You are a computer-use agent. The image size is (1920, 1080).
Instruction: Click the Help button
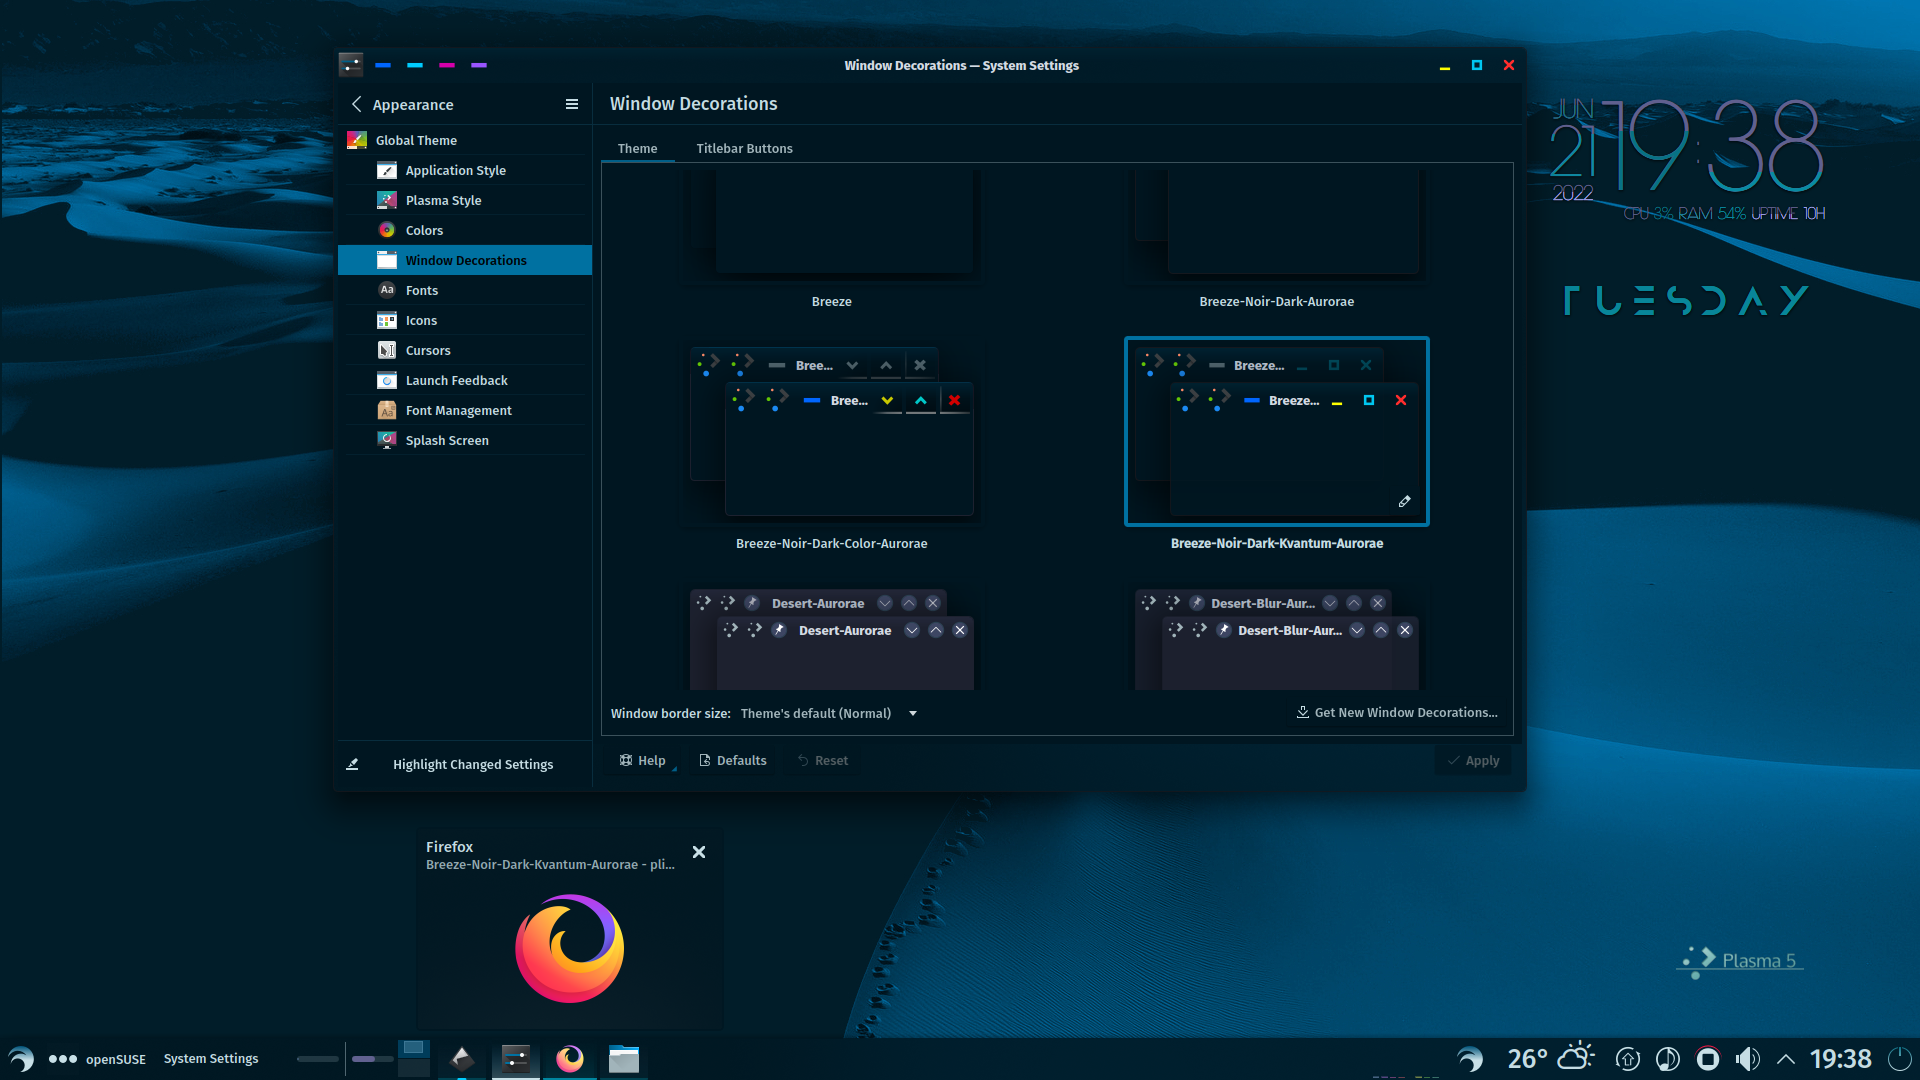click(642, 760)
